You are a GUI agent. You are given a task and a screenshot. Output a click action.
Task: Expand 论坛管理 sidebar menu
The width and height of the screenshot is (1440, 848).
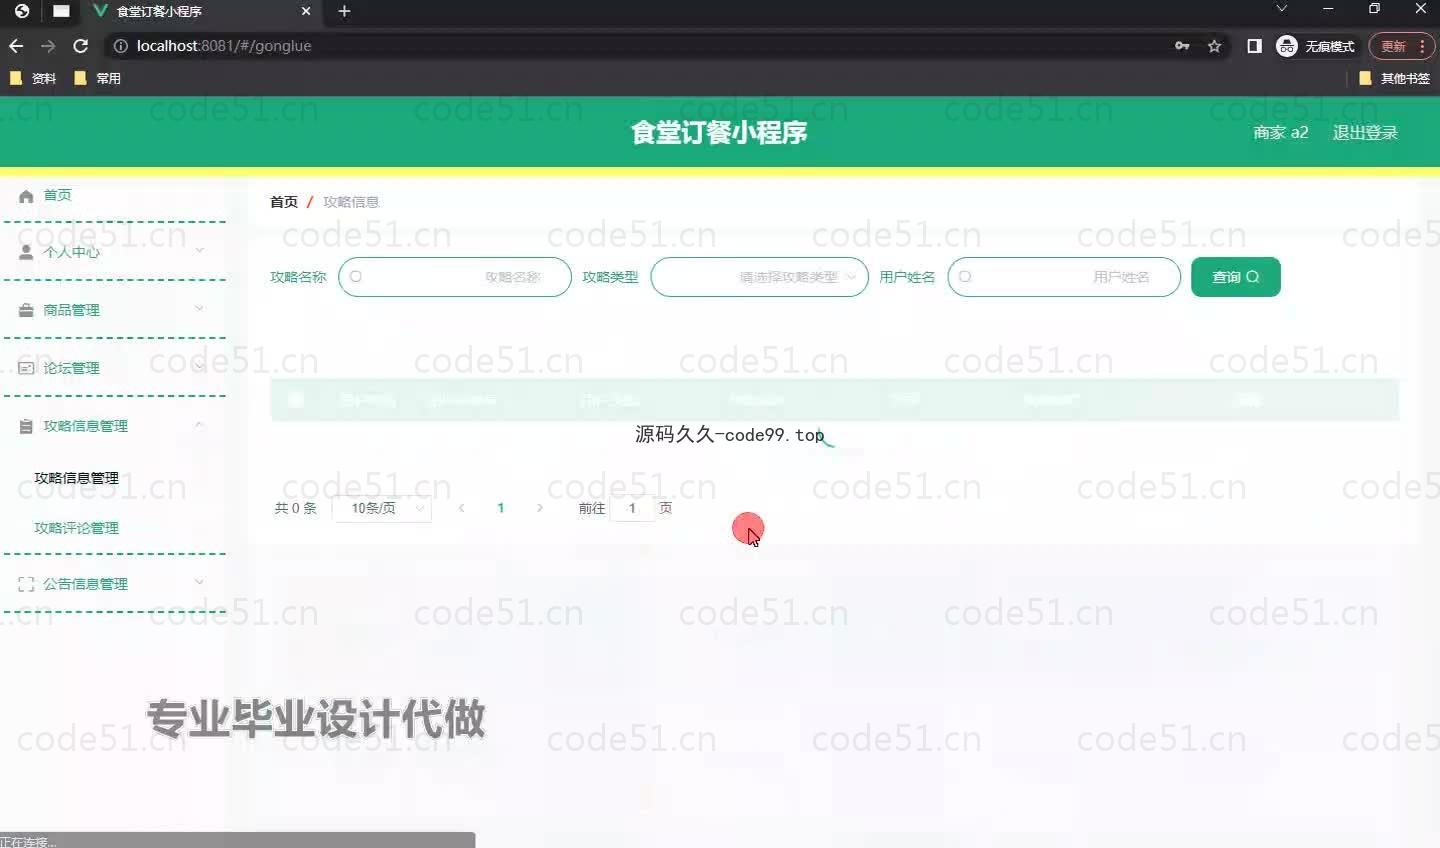114,367
